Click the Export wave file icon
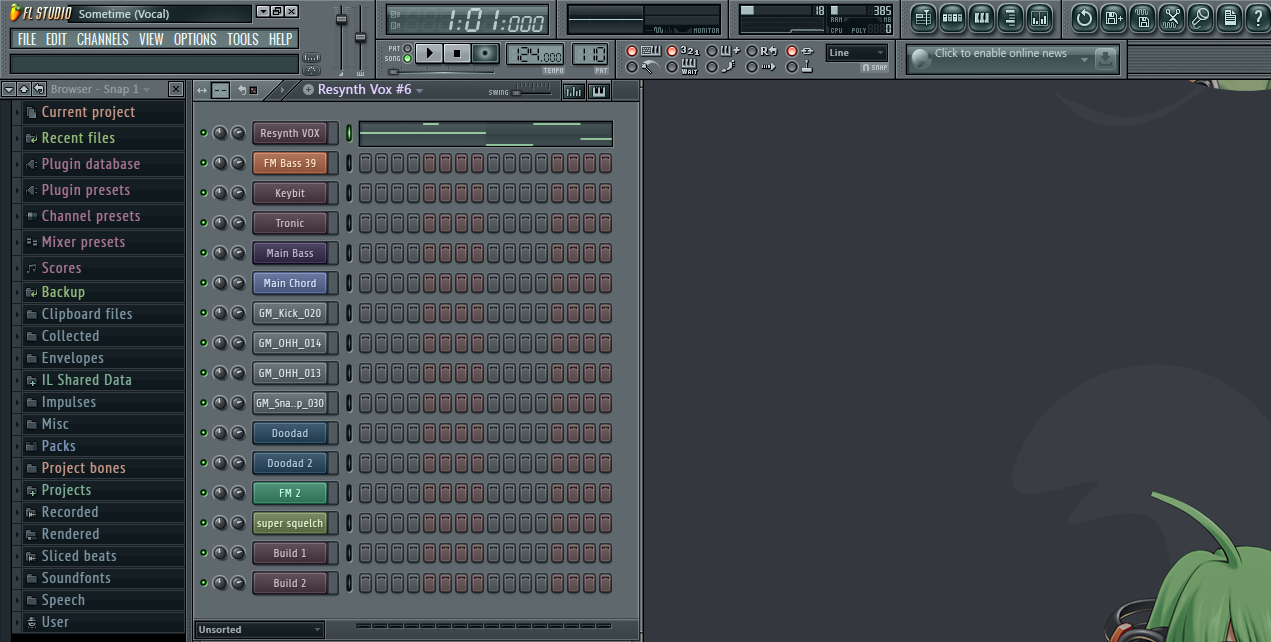Image resolution: width=1271 pixels, height=642 pixels. point(1142,18)
